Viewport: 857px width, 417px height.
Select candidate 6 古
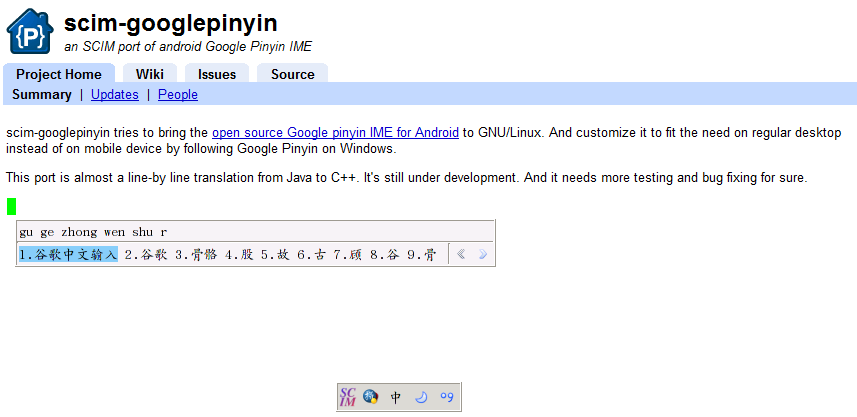(312, 255)
